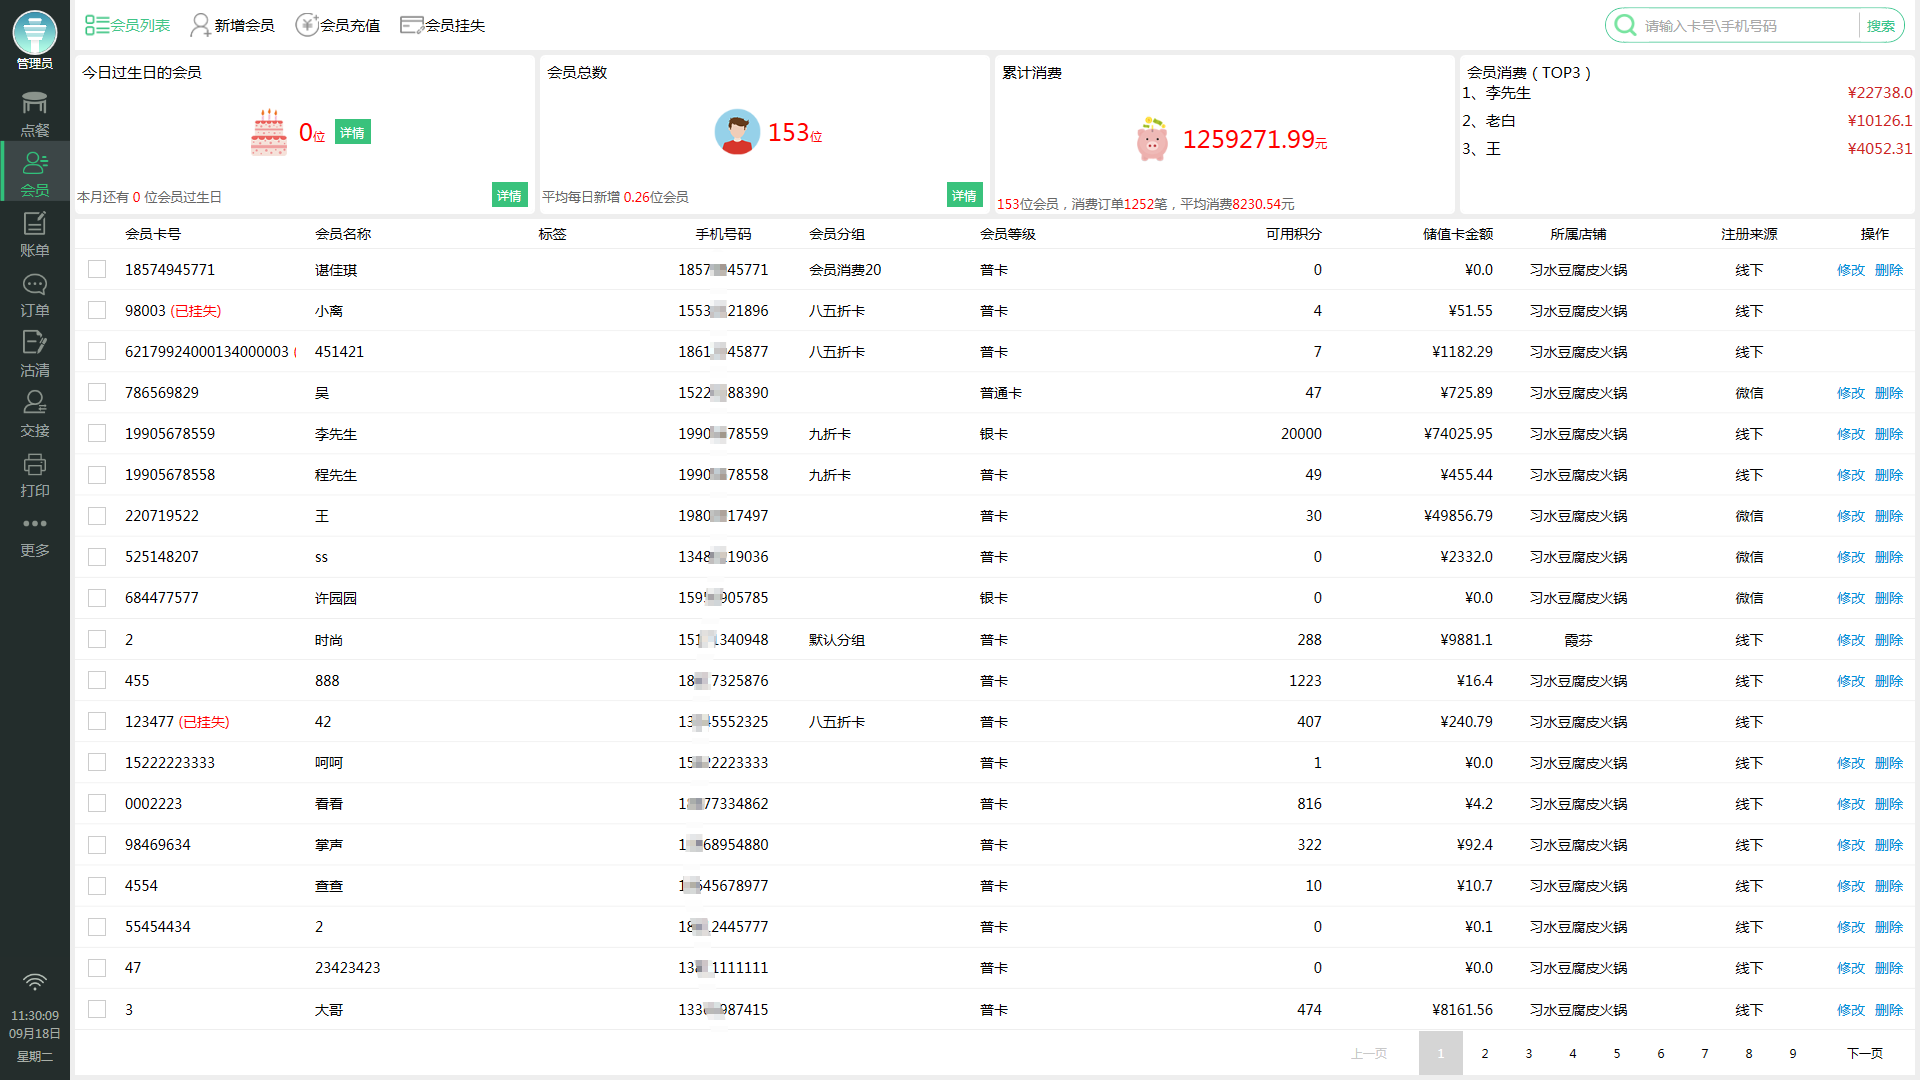Expand the 更多 more options icon
Image resolution: width=1920 pixels, height=1080 pixels.
pos(34,534)
